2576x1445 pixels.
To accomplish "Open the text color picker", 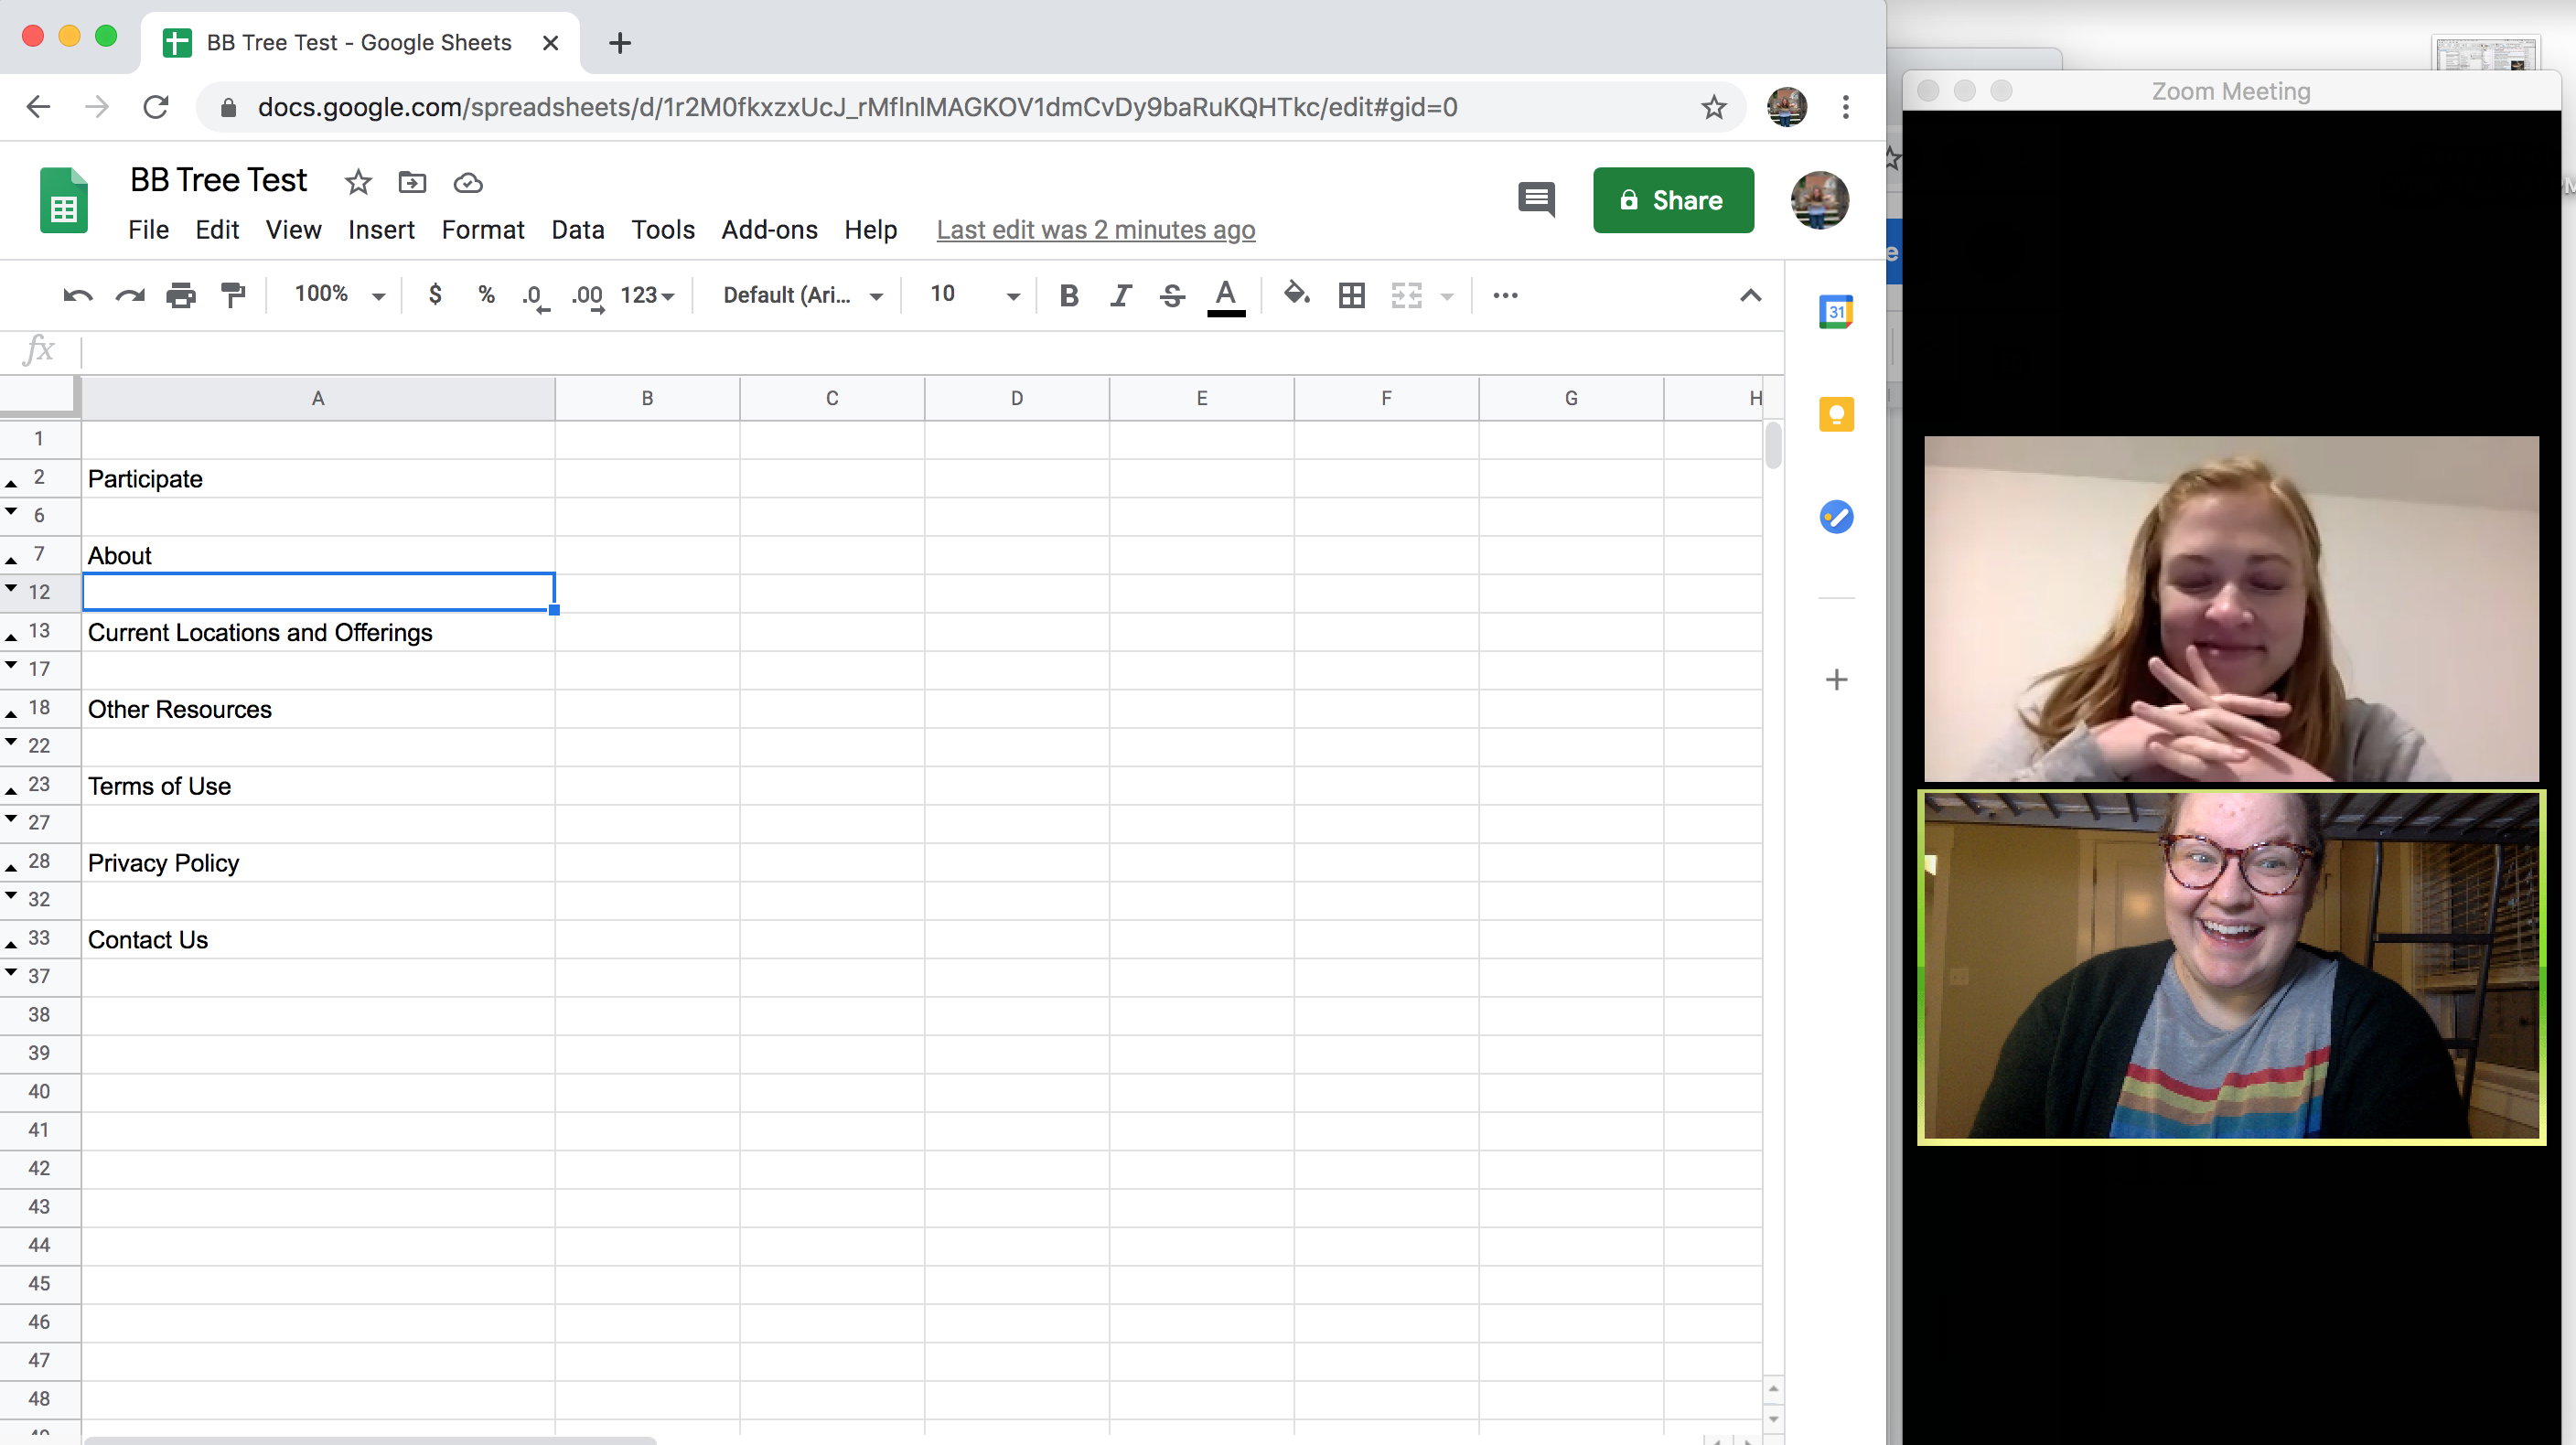I will (x=1226, y=295).
